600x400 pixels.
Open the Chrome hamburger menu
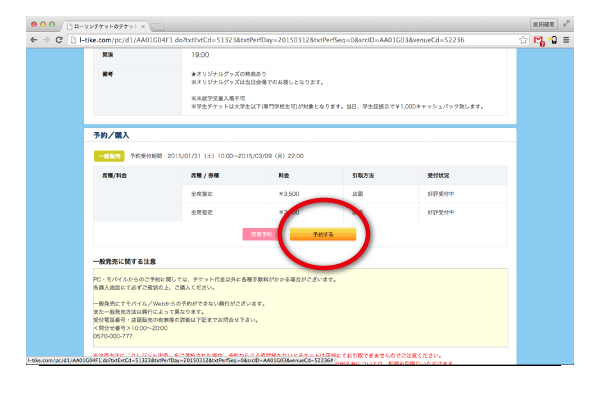(566, 40)
